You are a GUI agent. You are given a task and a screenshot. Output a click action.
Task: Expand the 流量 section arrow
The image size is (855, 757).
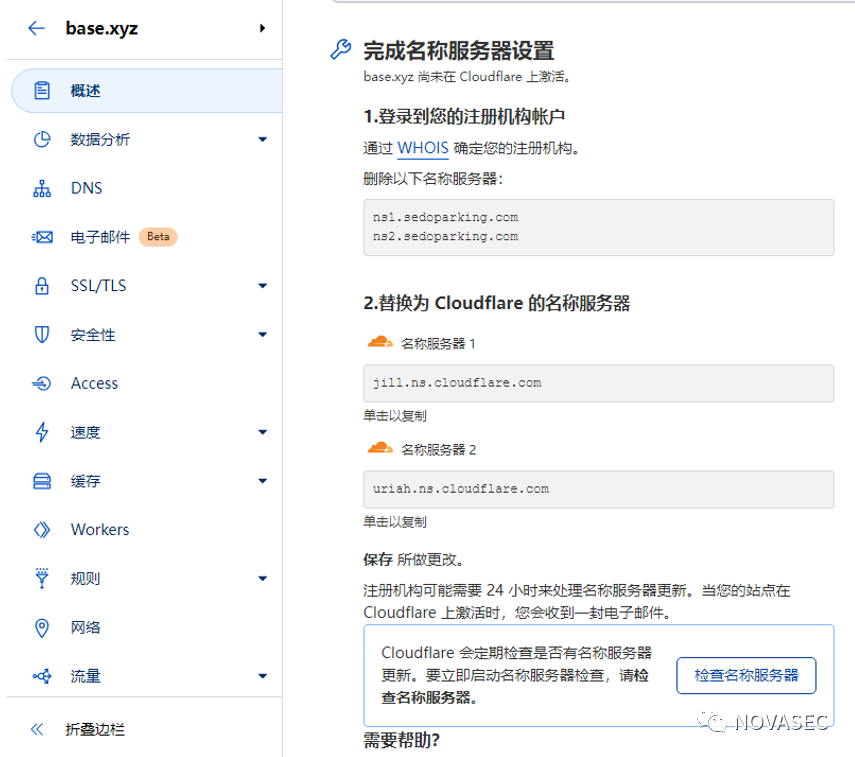pyautogui.click(x=262, y=676)
